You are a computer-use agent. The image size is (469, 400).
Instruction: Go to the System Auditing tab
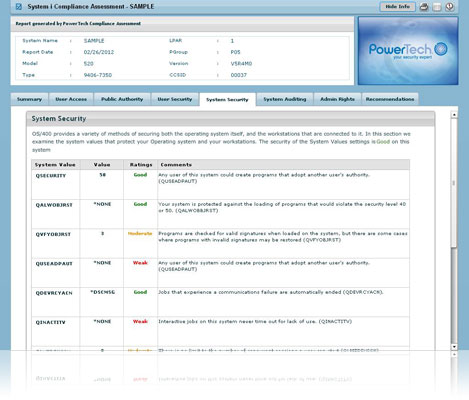(x=285, y=99)
